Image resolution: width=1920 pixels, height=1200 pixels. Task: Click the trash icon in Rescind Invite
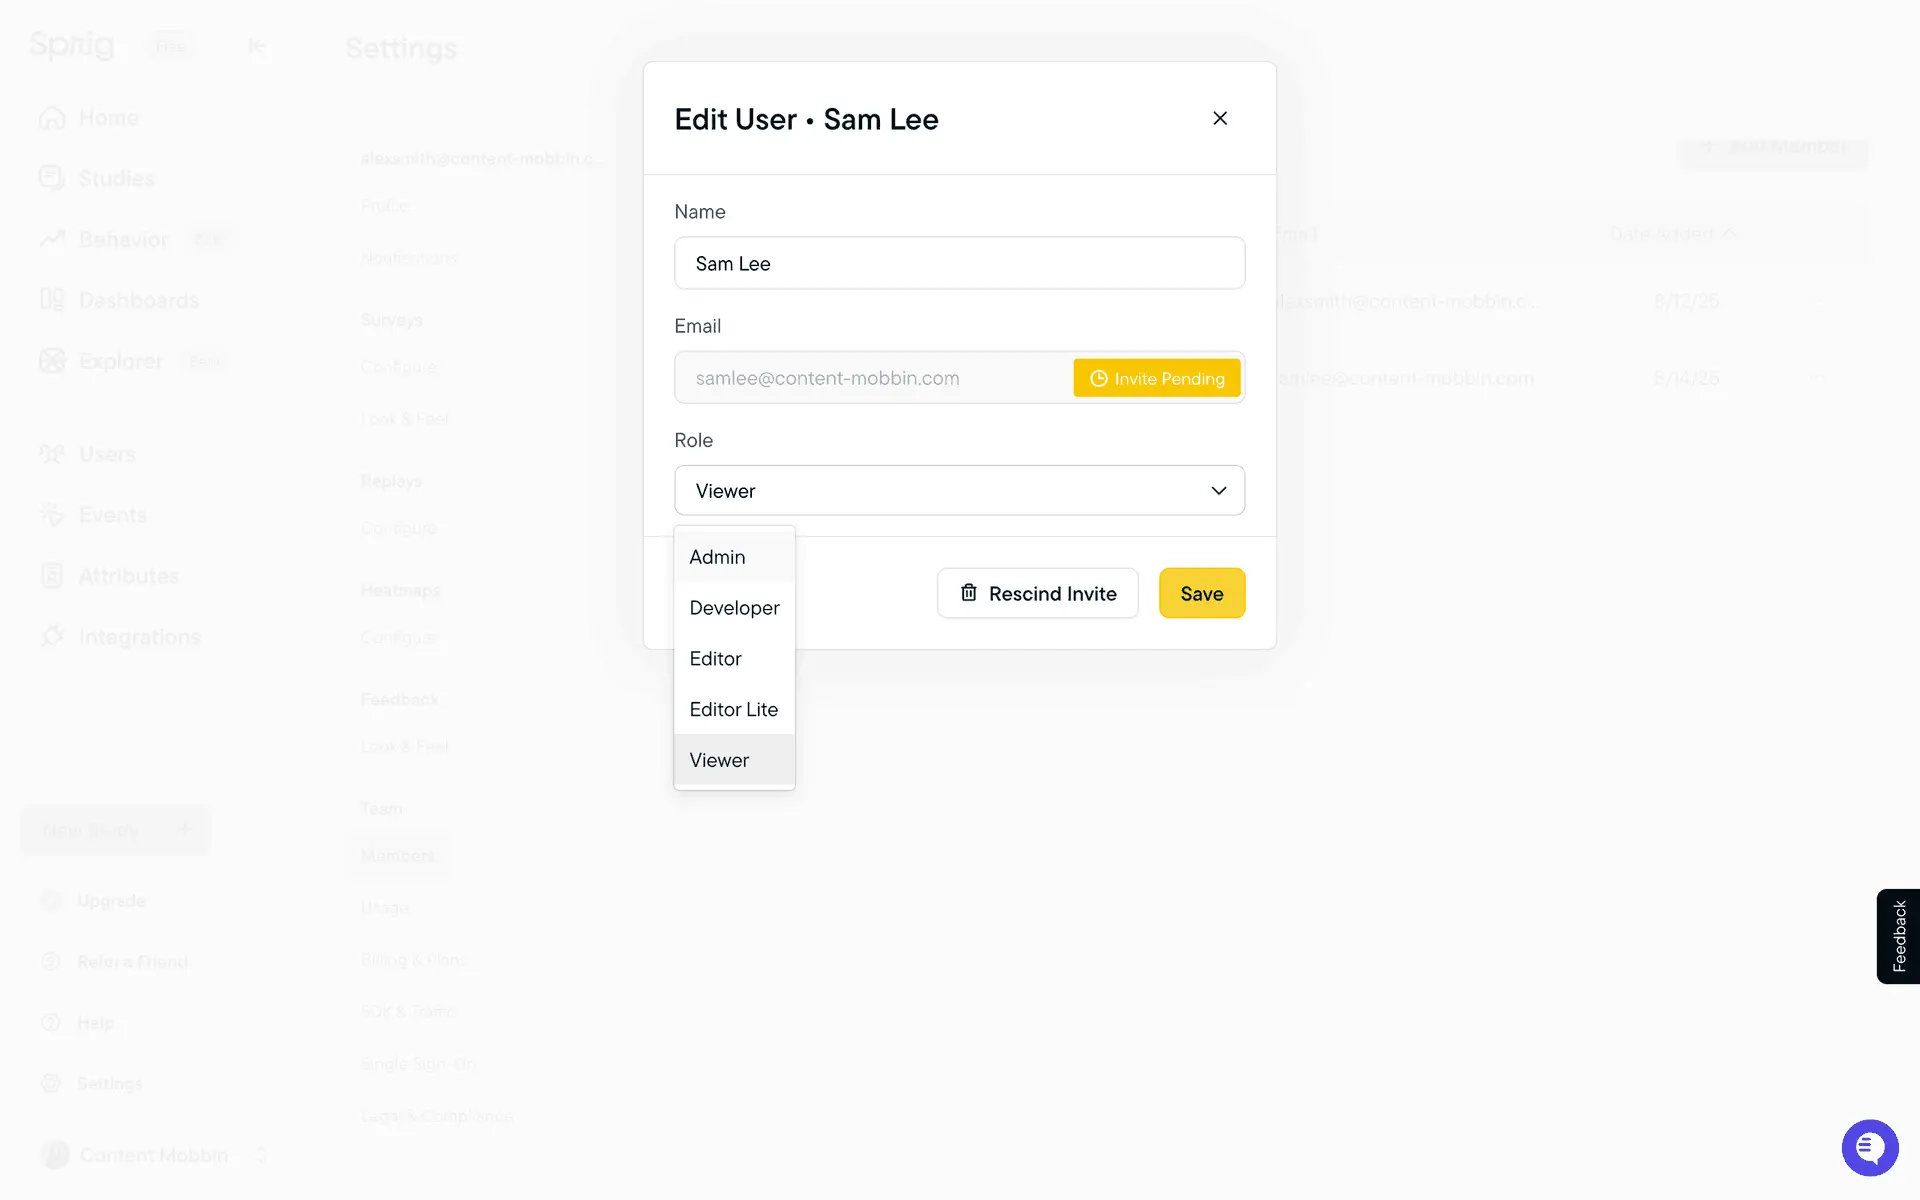click(968, 593)
